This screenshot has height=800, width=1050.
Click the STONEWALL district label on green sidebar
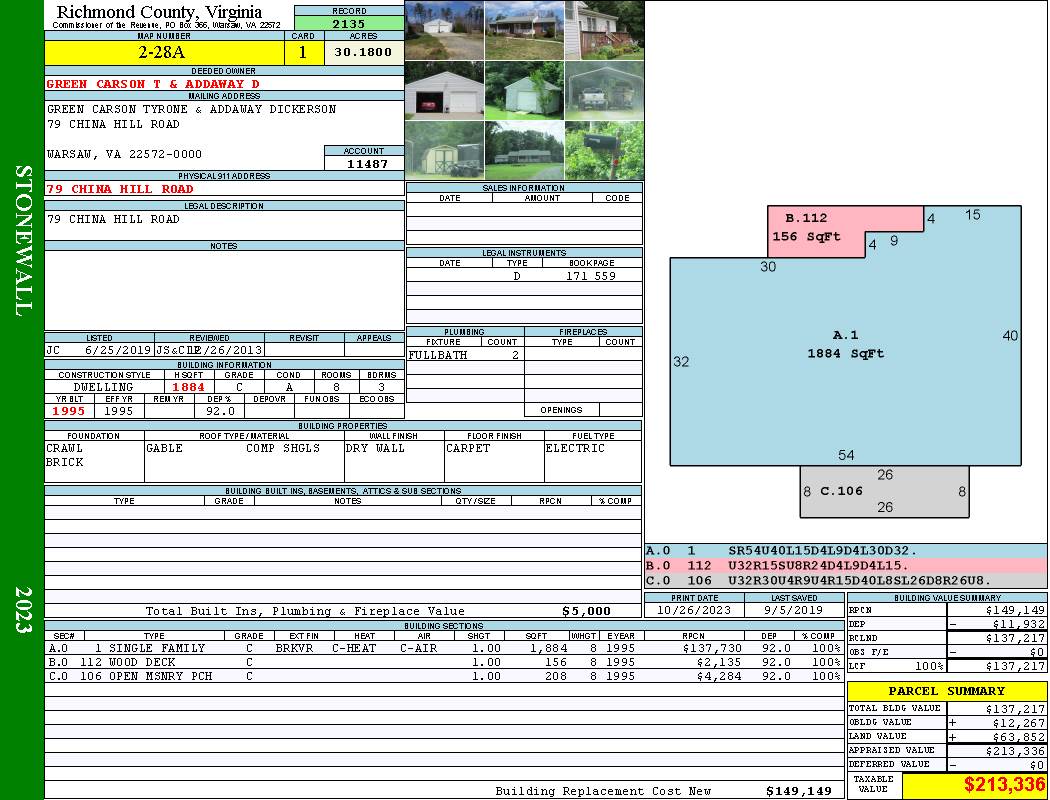23,241
